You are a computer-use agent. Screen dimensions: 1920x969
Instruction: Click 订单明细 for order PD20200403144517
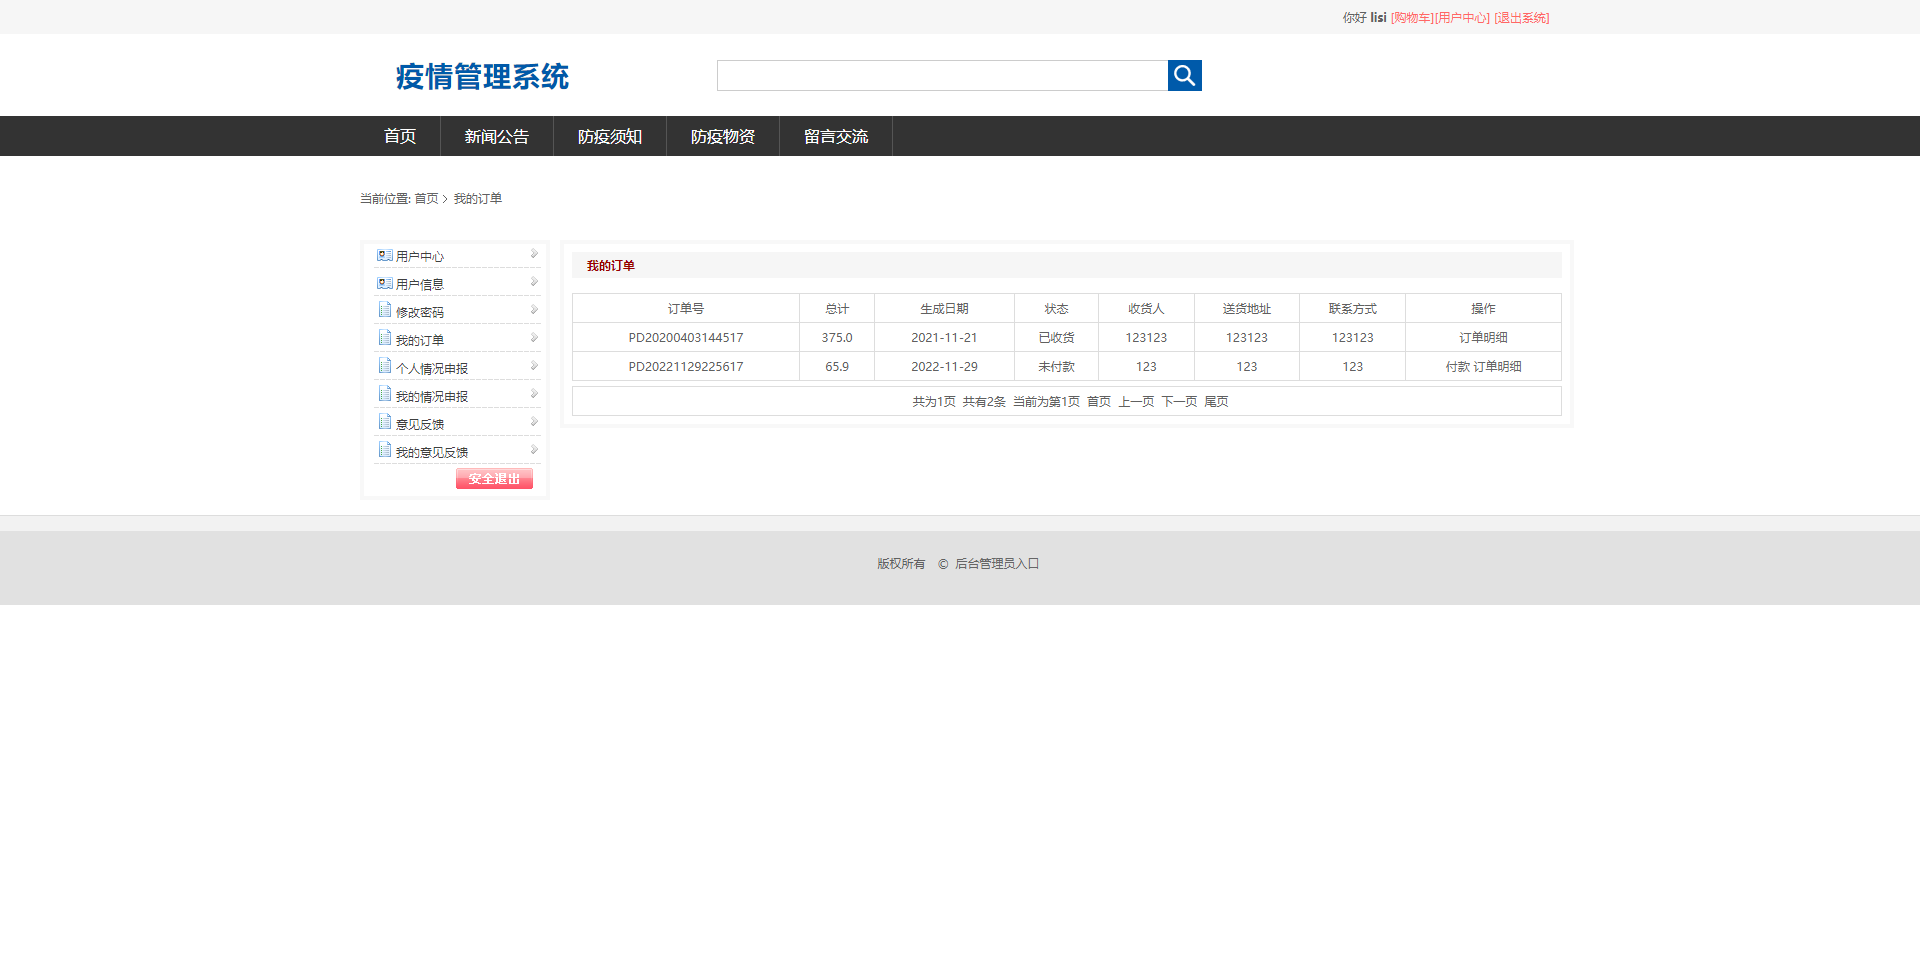[x=1483, y=338]
